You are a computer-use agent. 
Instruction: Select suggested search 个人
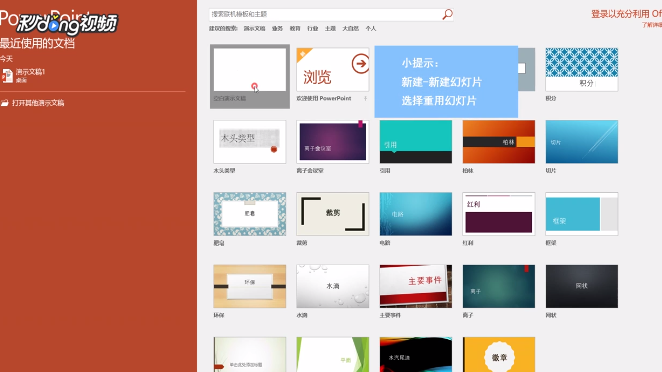pos(371,28)
